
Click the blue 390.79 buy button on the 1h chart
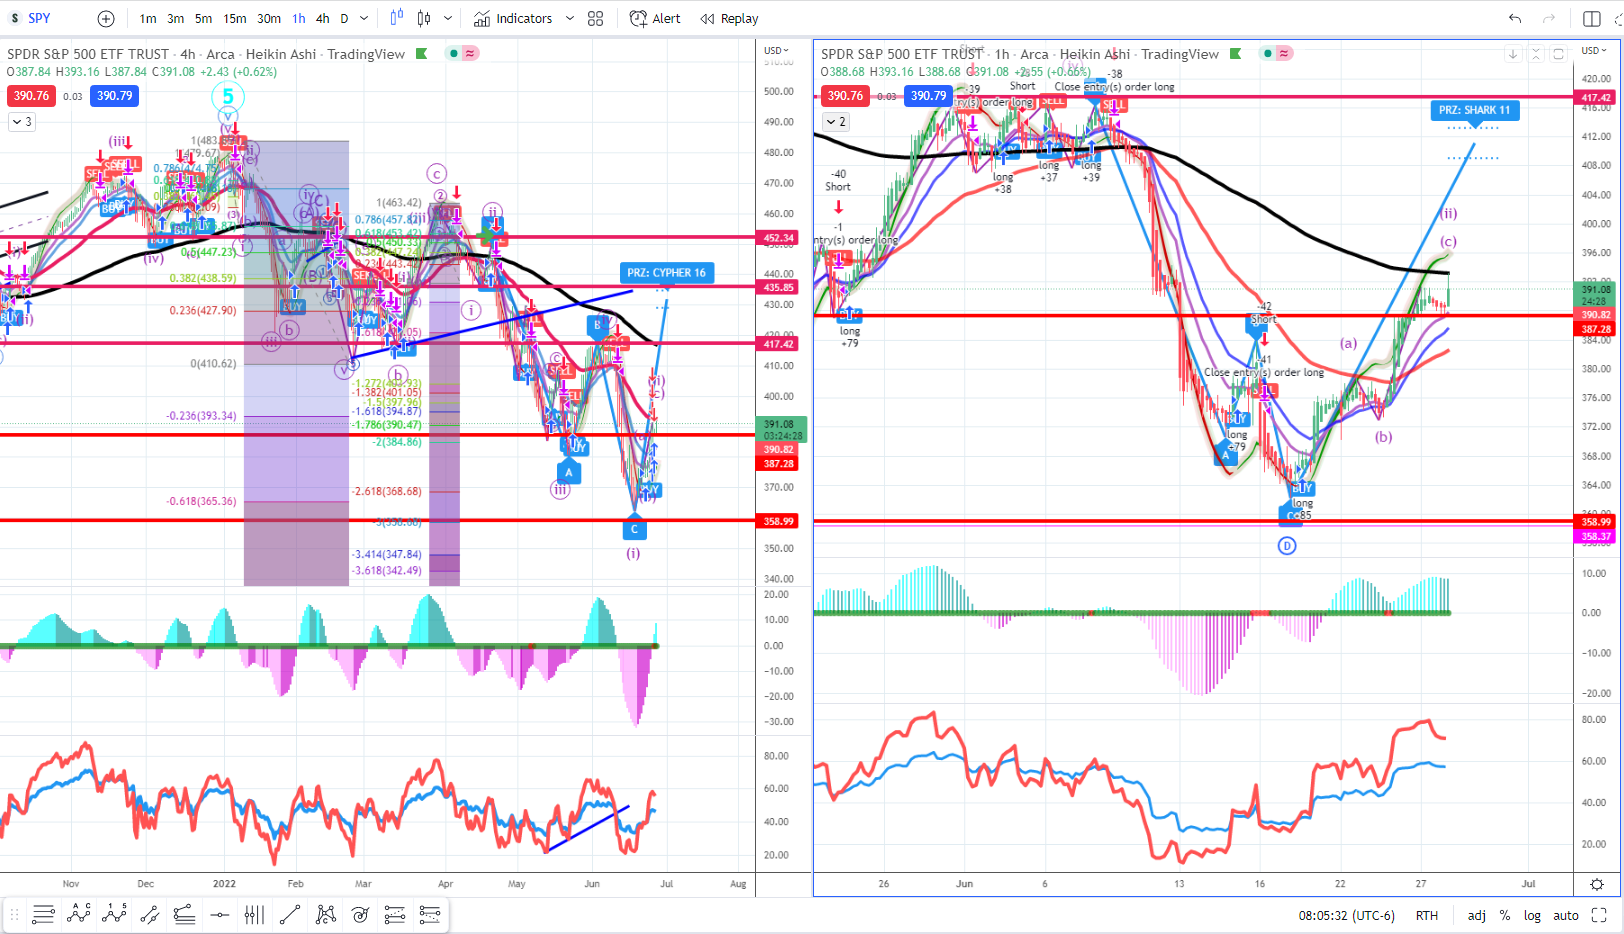pos(928,96)
